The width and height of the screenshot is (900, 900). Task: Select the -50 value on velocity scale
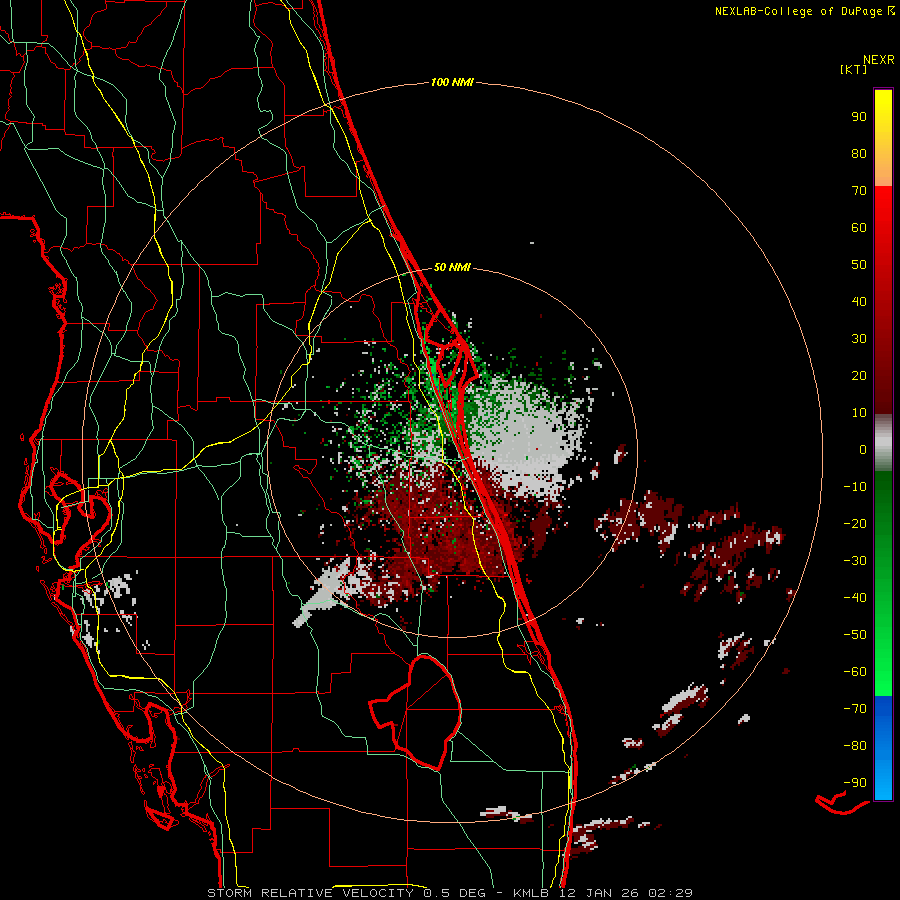click(855, 635)
